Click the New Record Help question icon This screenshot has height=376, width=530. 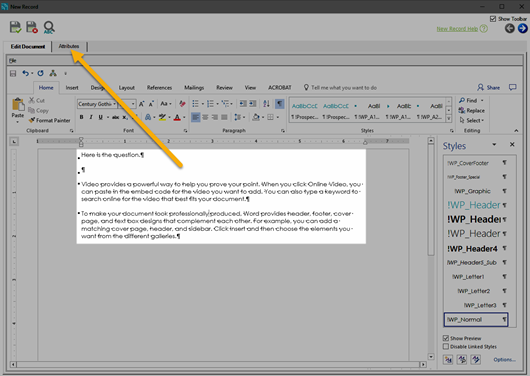[484, 29]
